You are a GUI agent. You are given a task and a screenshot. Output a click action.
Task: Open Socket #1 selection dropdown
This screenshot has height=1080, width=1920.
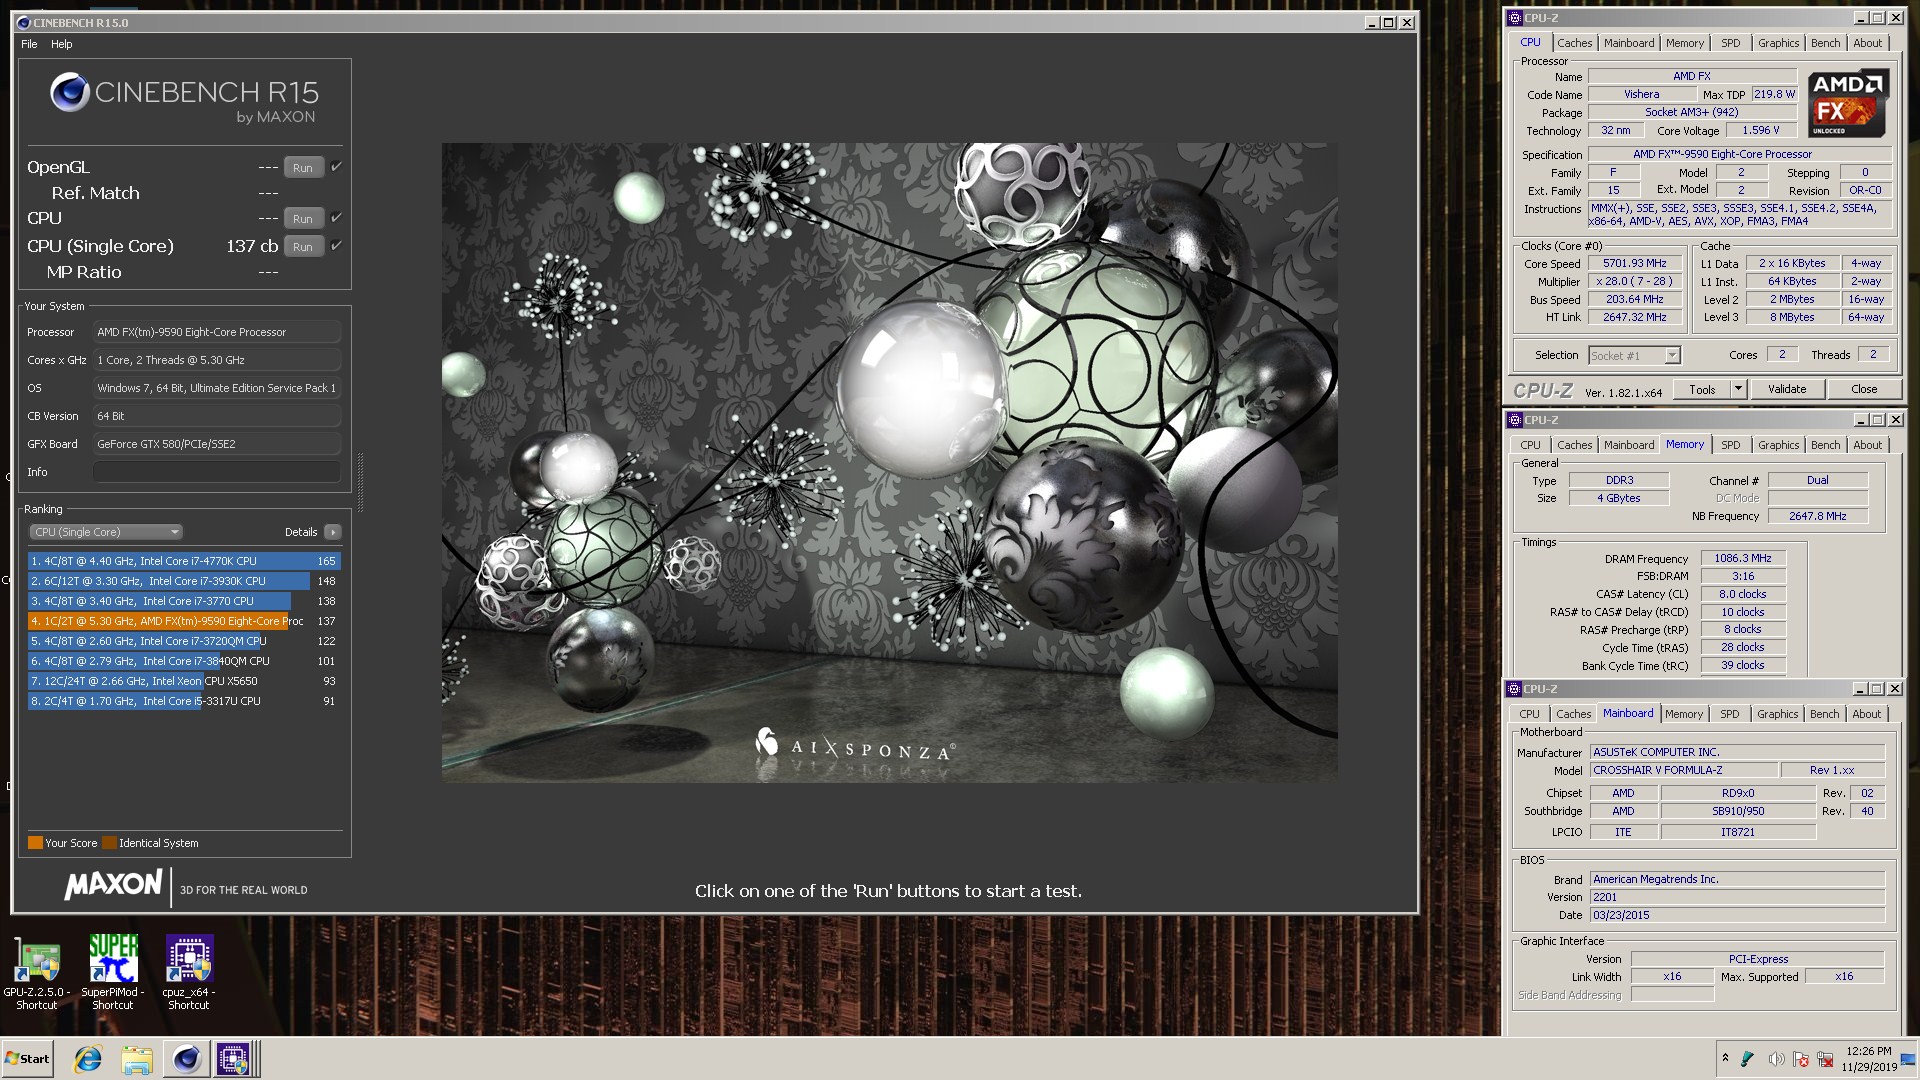(x=1634, y=355)
